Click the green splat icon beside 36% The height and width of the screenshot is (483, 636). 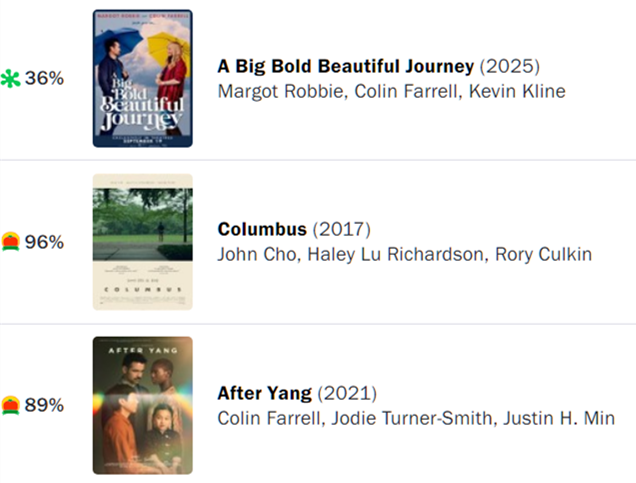[x=12, y=79]
